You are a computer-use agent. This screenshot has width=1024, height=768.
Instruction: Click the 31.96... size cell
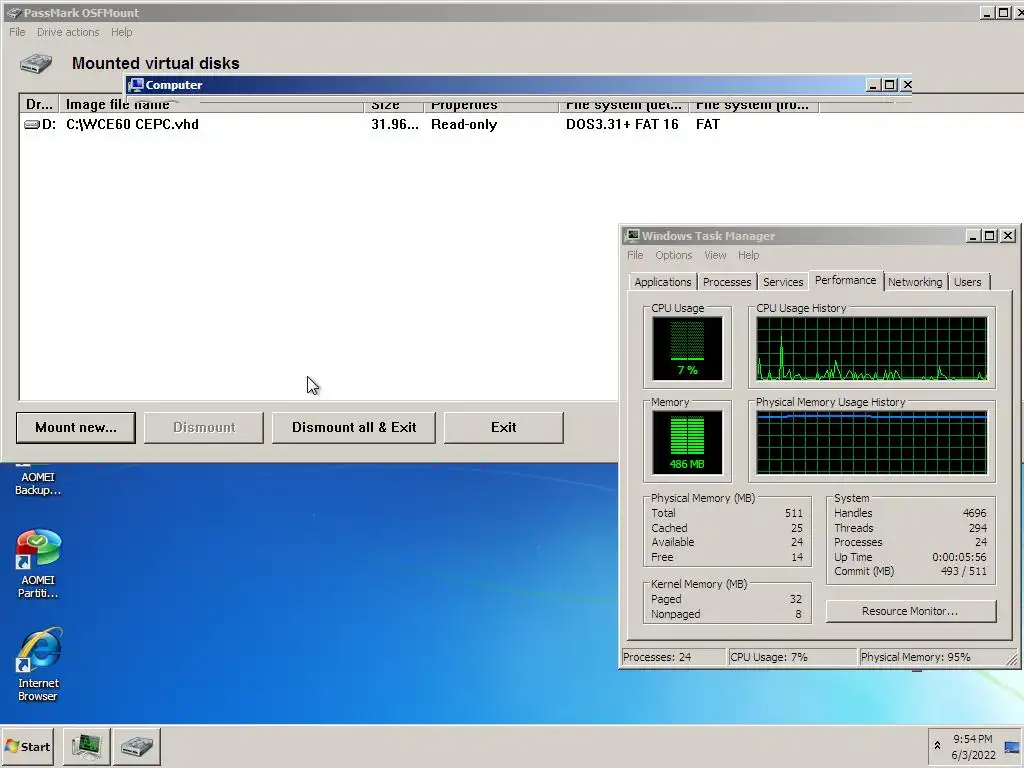tap(394, 125)
